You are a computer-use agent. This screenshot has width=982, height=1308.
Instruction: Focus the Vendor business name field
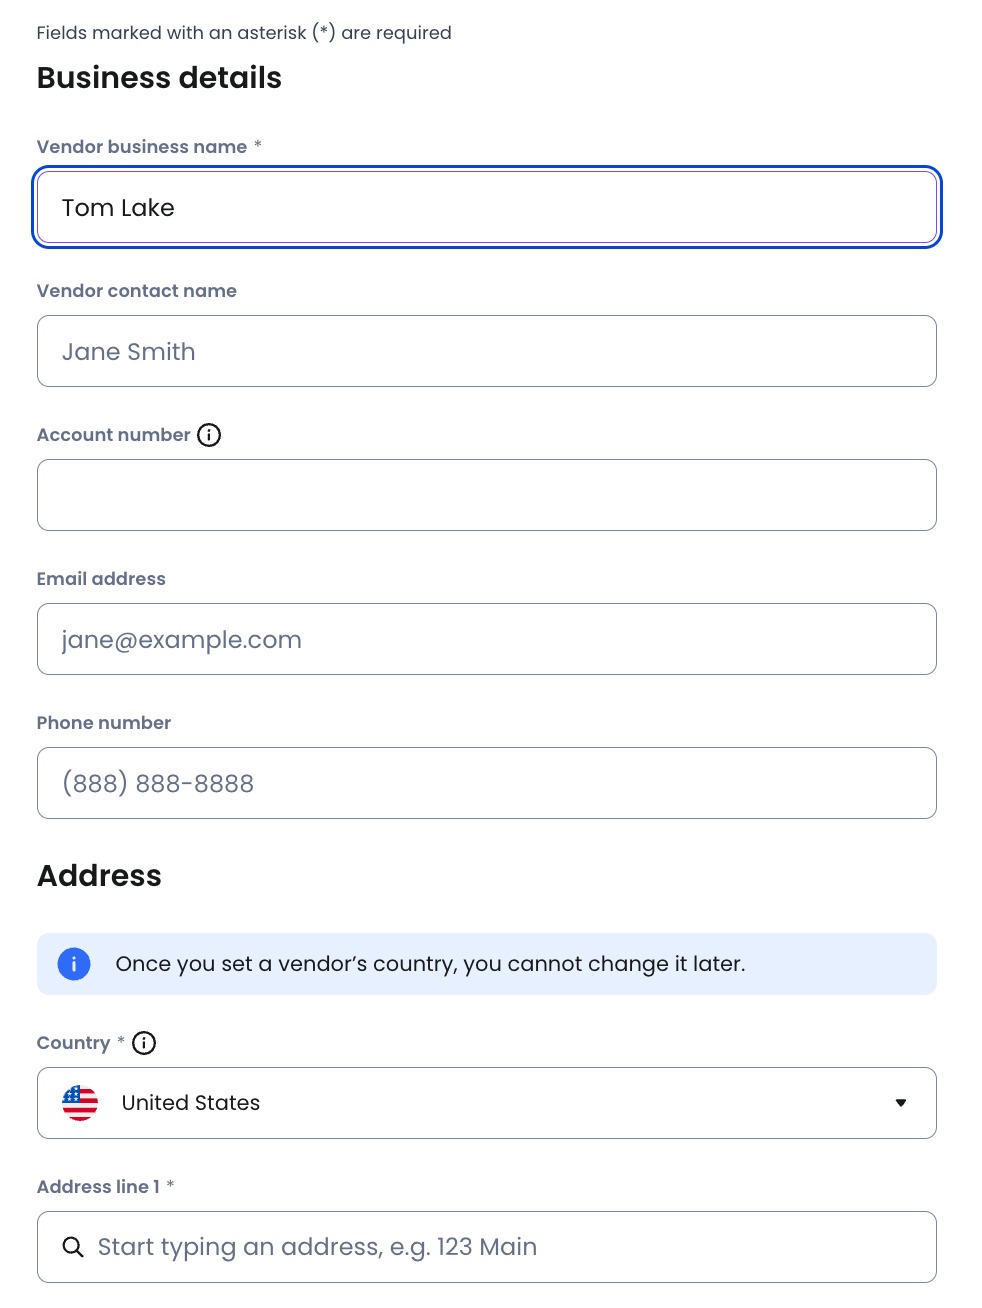pyautogui.click(x=487, y=207)
